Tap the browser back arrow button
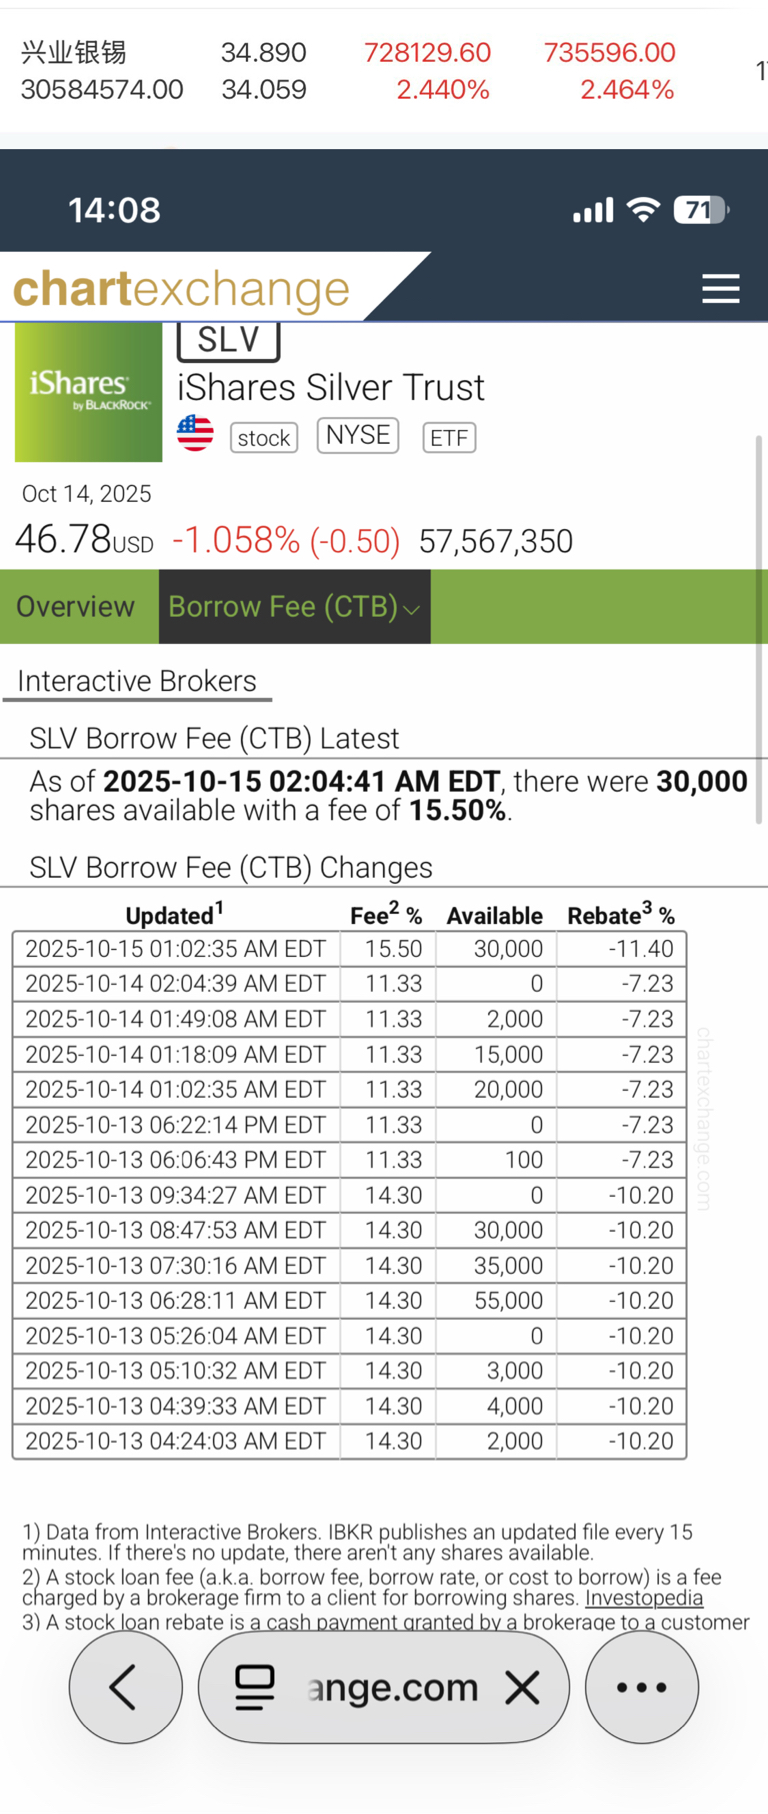This screenshot has width=768, height=1814. click(125, 1687)
